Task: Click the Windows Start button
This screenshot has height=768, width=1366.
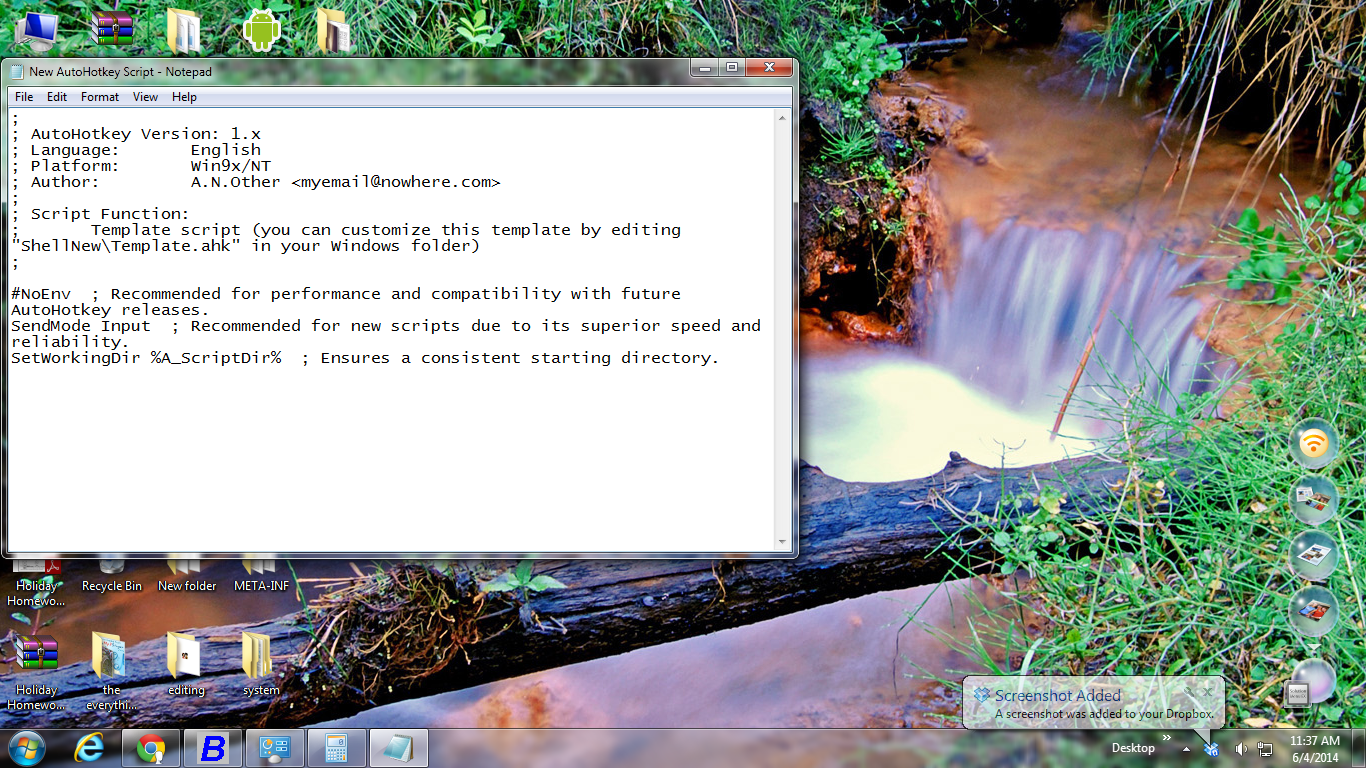Action: [x=26, y=748]
